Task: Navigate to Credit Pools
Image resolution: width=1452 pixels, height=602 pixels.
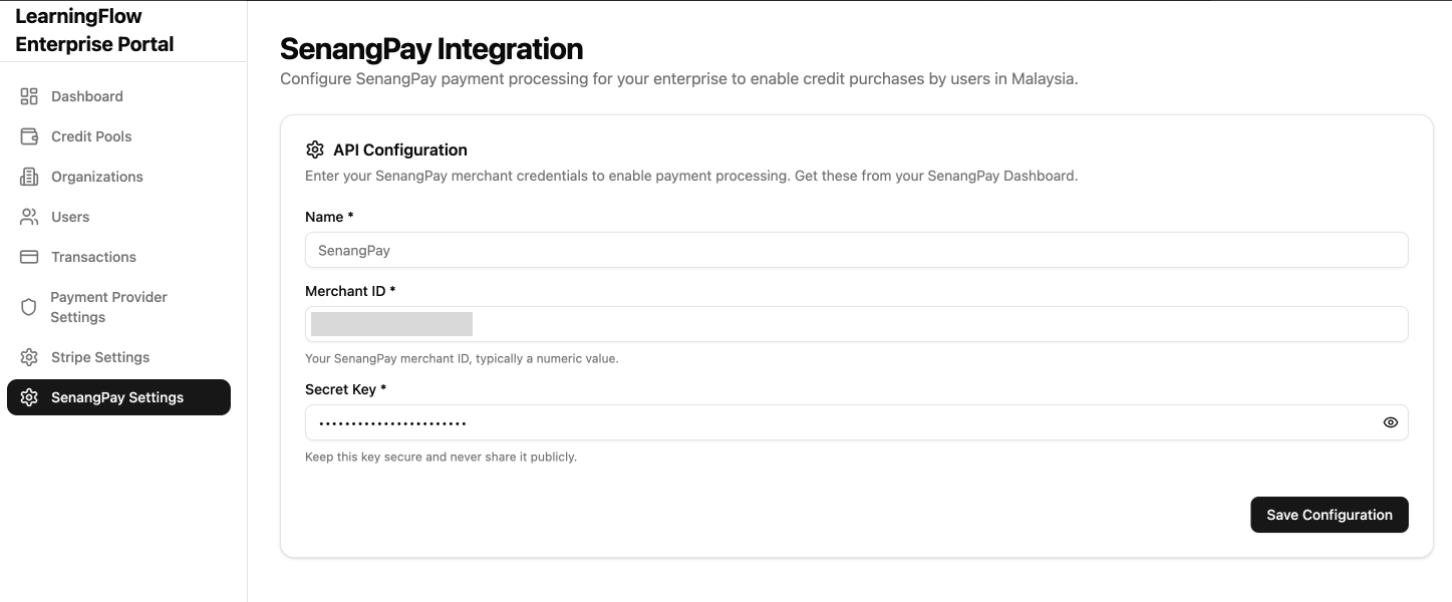Action: click(x=93, y=136)
